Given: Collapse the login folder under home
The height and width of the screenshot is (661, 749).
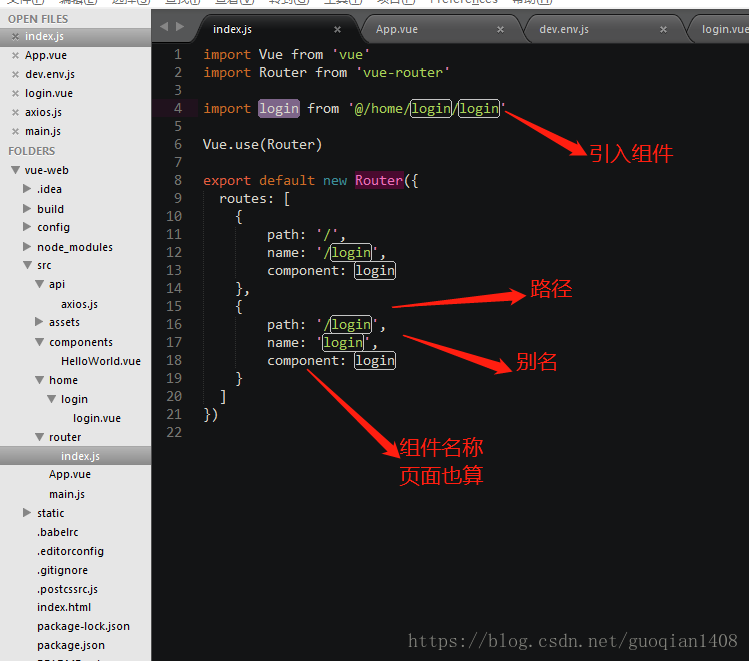Looking at the screenshot, I should pos(52,399).
